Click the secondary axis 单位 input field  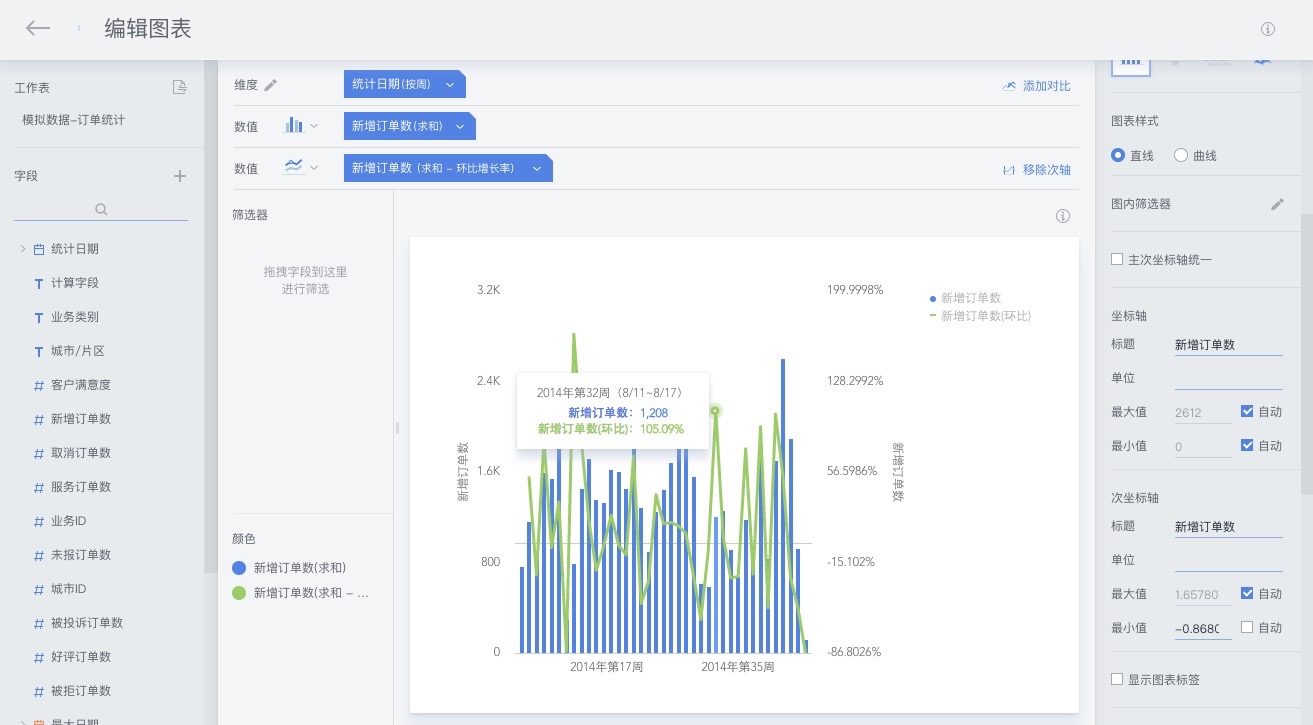(x=1228, y=560)
